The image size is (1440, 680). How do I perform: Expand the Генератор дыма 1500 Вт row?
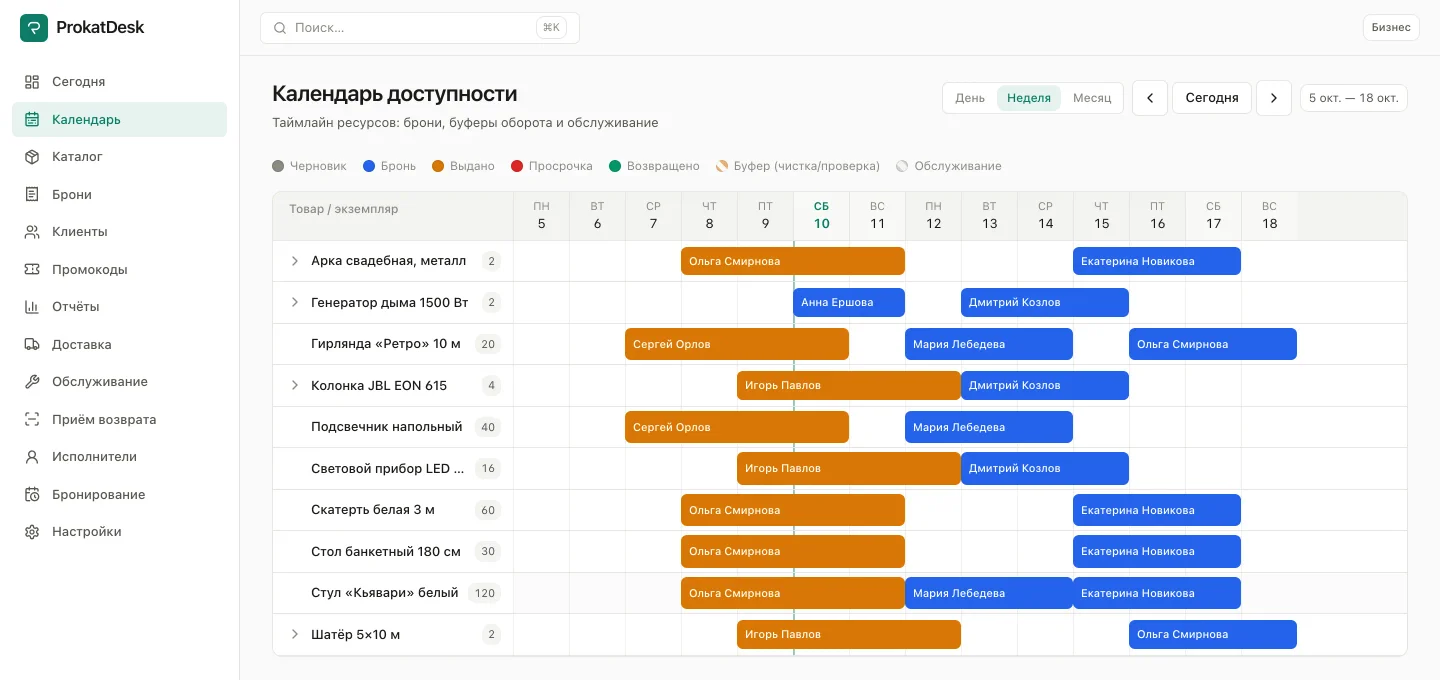tap(295, 302)
